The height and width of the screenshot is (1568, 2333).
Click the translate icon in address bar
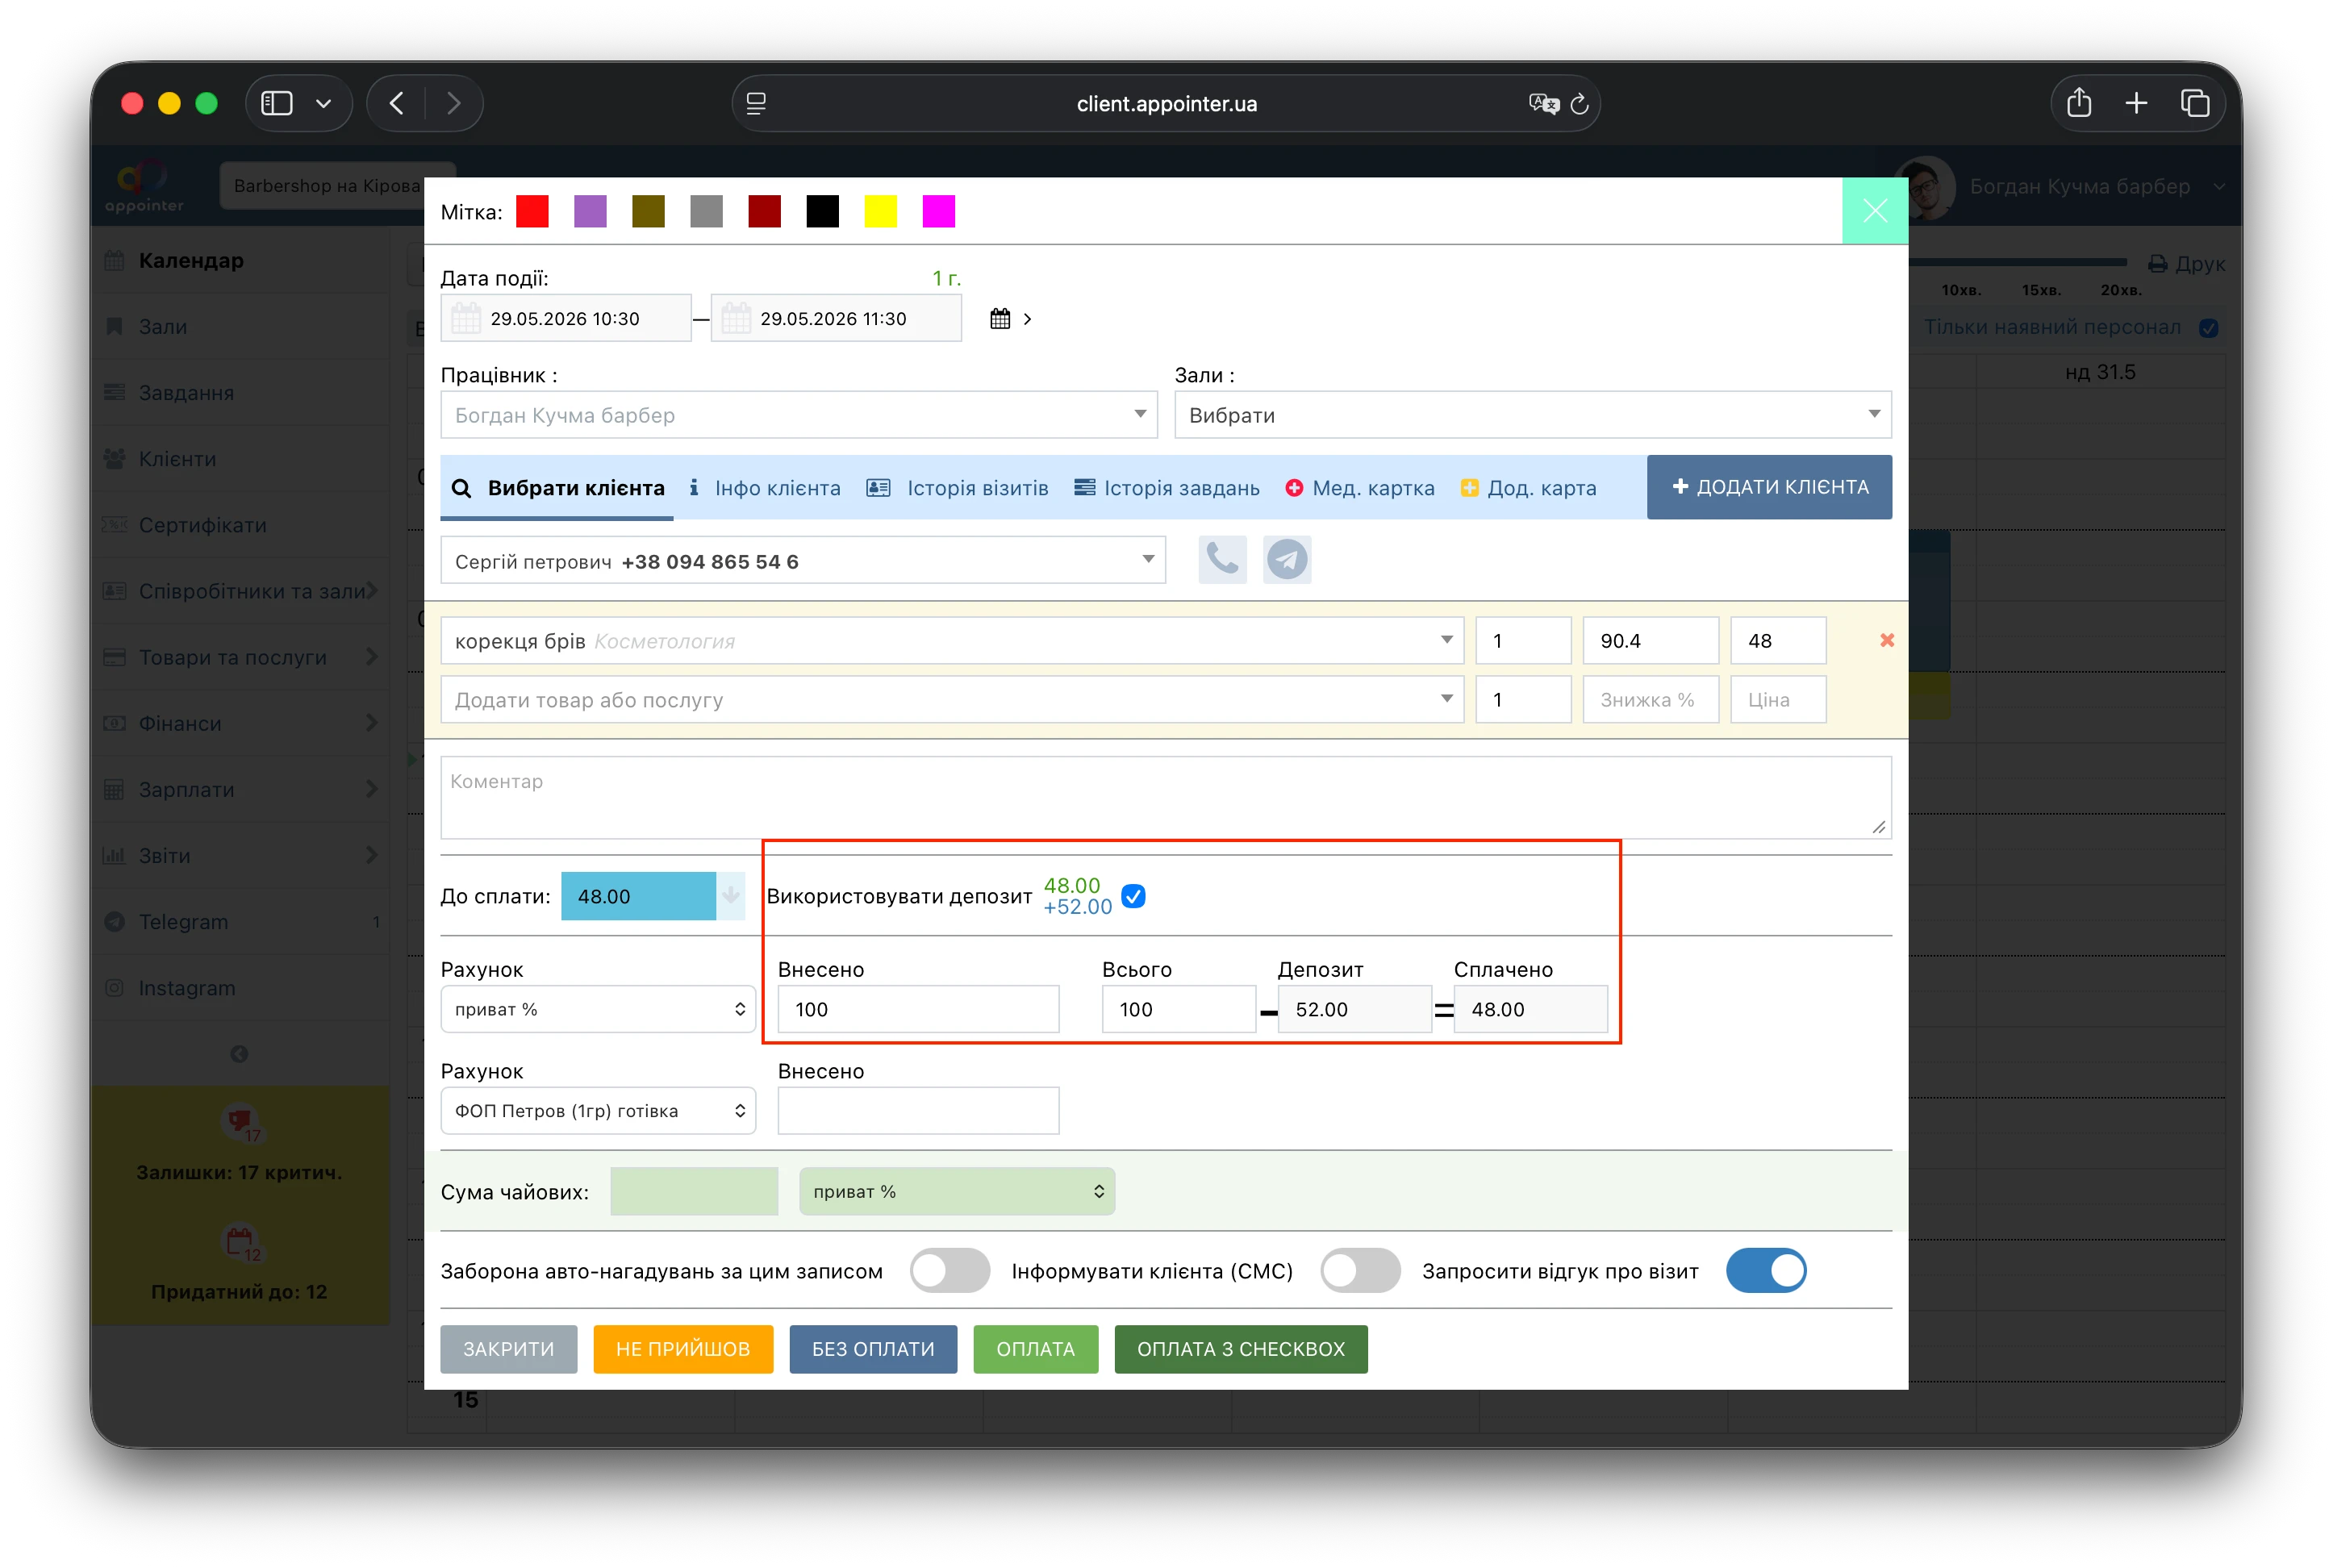1544,104
